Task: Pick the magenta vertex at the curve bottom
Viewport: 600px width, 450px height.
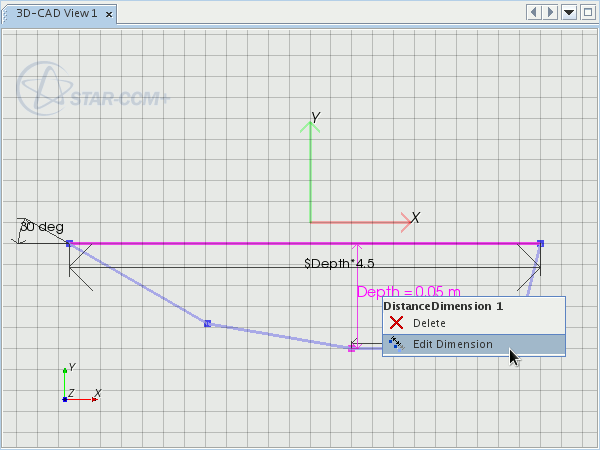Action: point(351,349)
